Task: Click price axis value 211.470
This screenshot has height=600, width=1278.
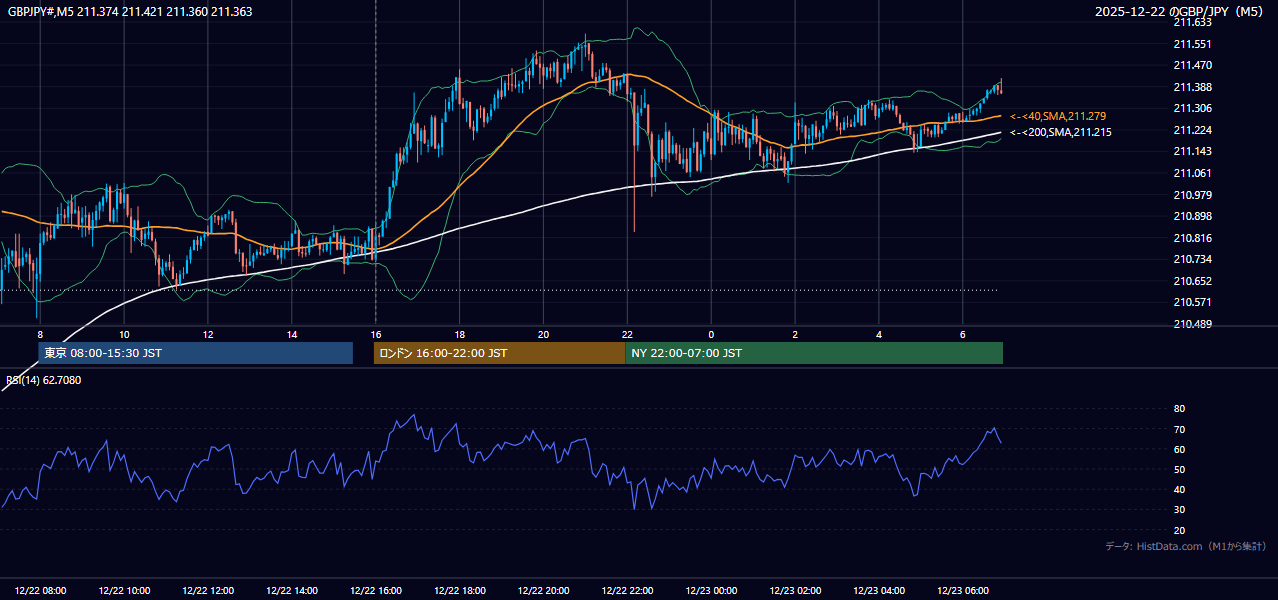Action: click(x=1192, y=65)
